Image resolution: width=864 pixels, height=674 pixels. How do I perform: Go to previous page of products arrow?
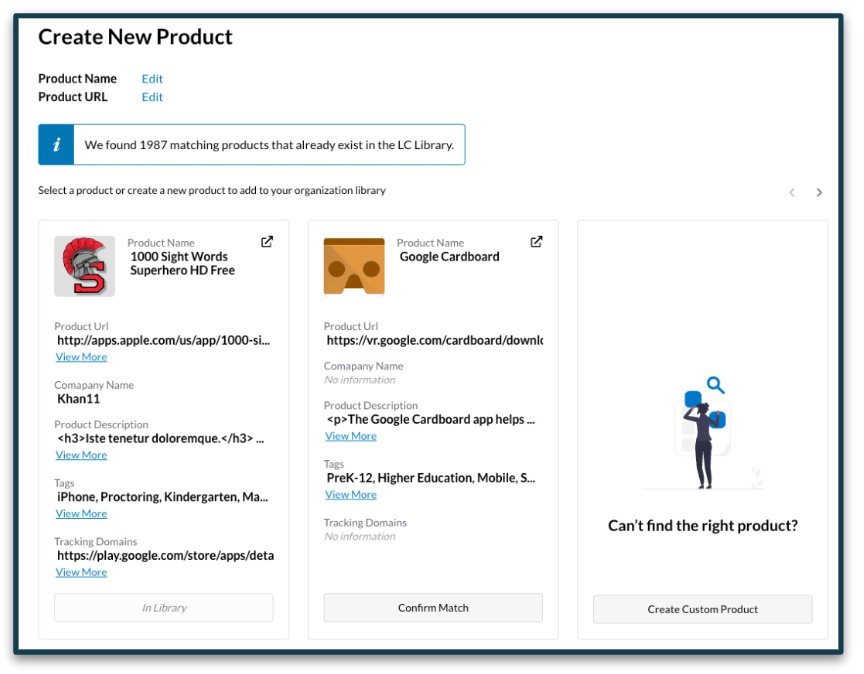point(792,192)
